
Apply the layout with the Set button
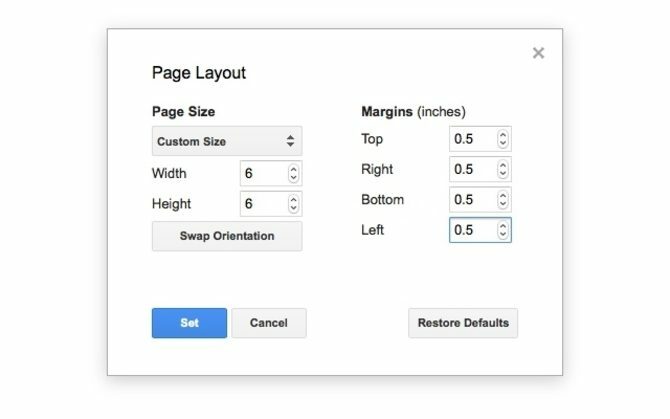[x=189, y=323]
